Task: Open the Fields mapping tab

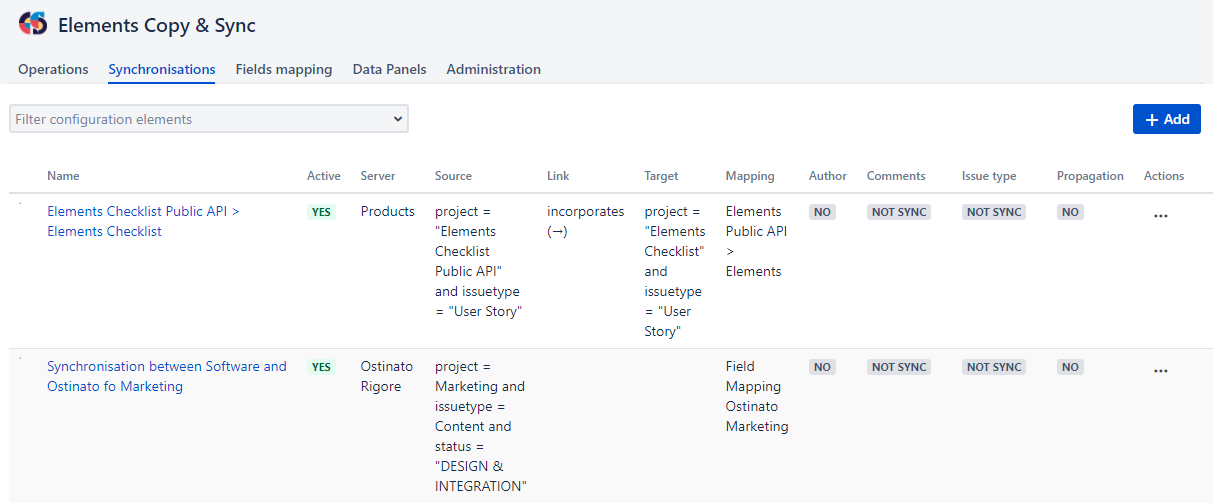Action: coord(284,69)
